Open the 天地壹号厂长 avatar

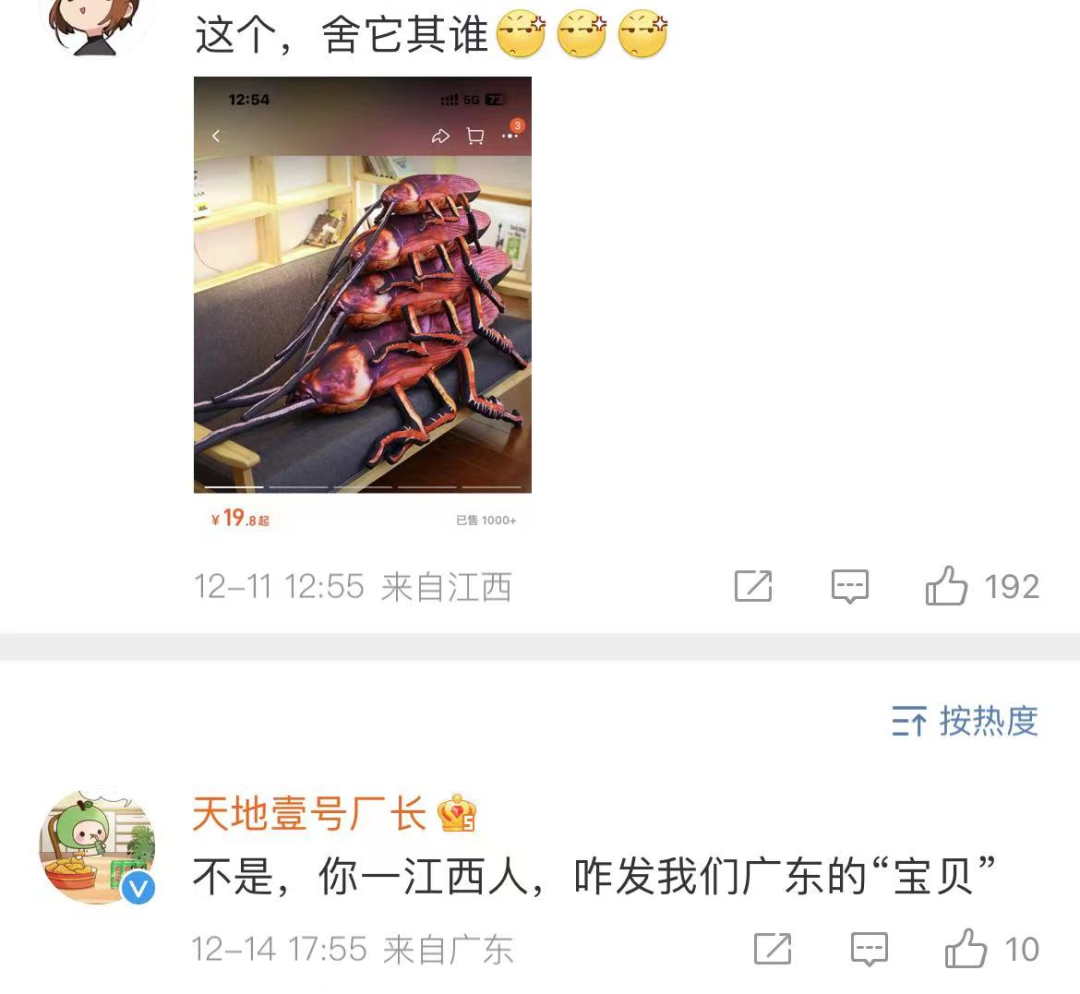coord(97,848)
